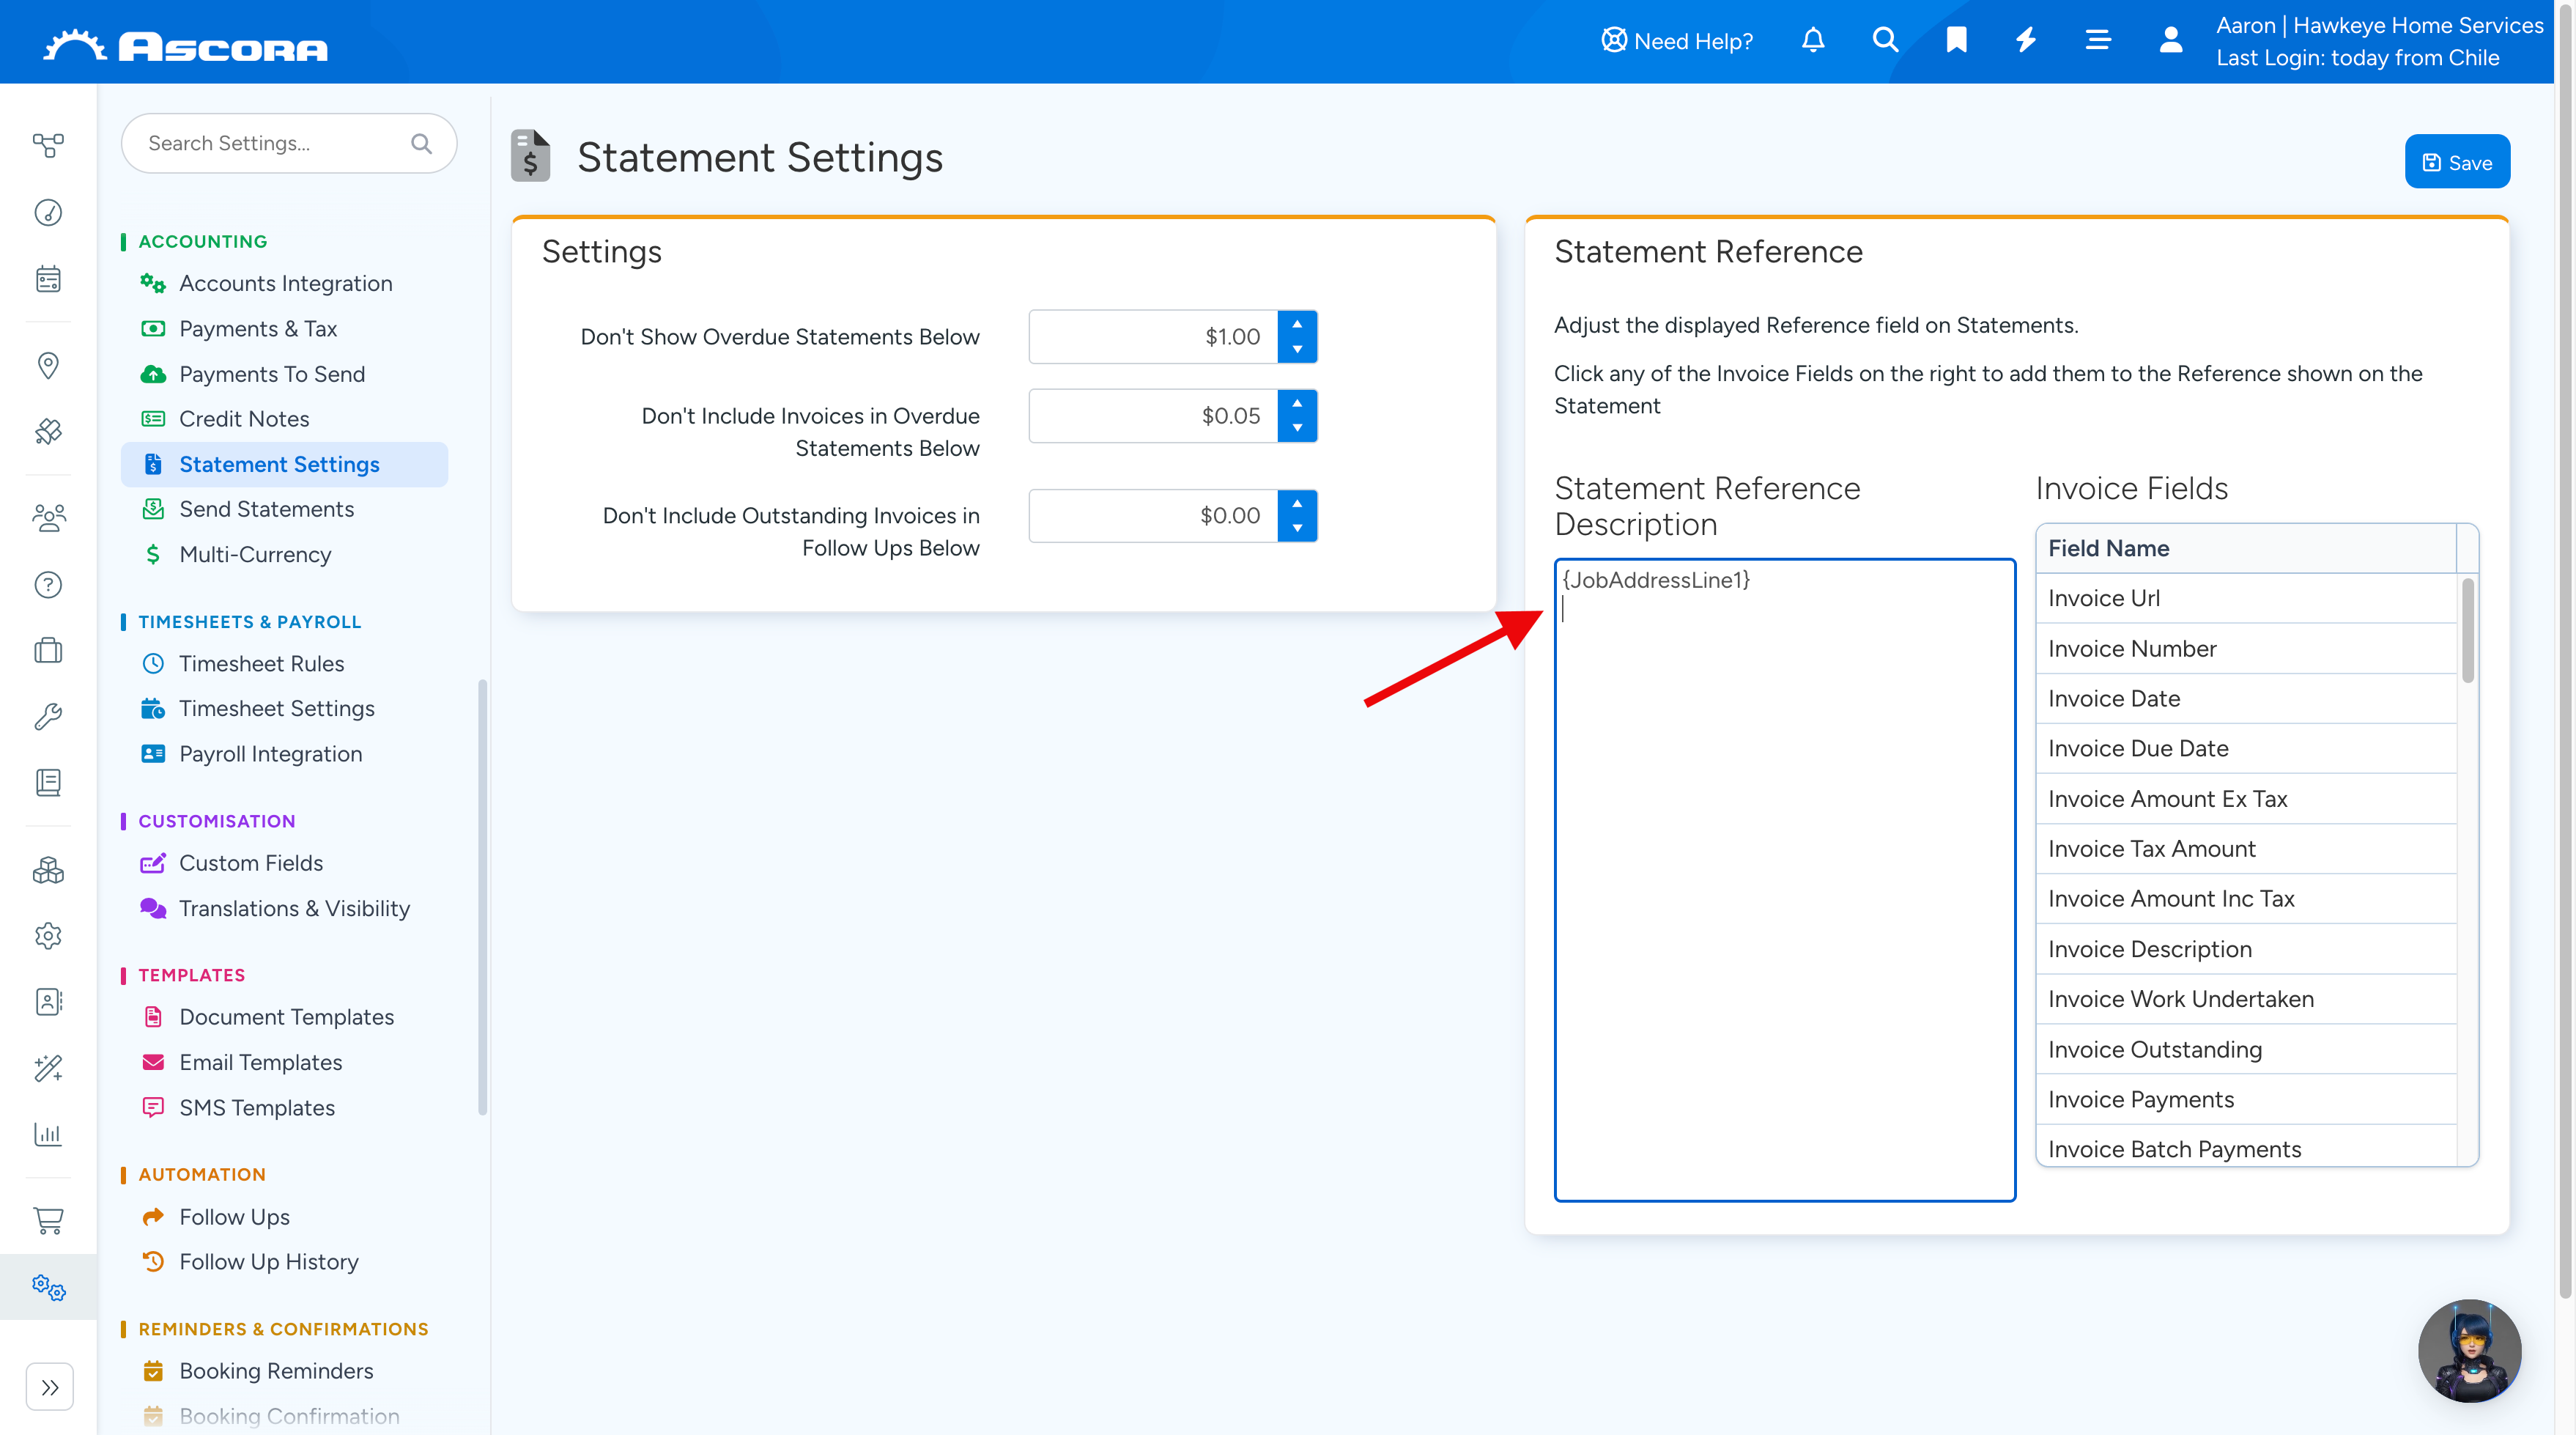
Task: Open Booking Reminders settings
Action: 284,1371
